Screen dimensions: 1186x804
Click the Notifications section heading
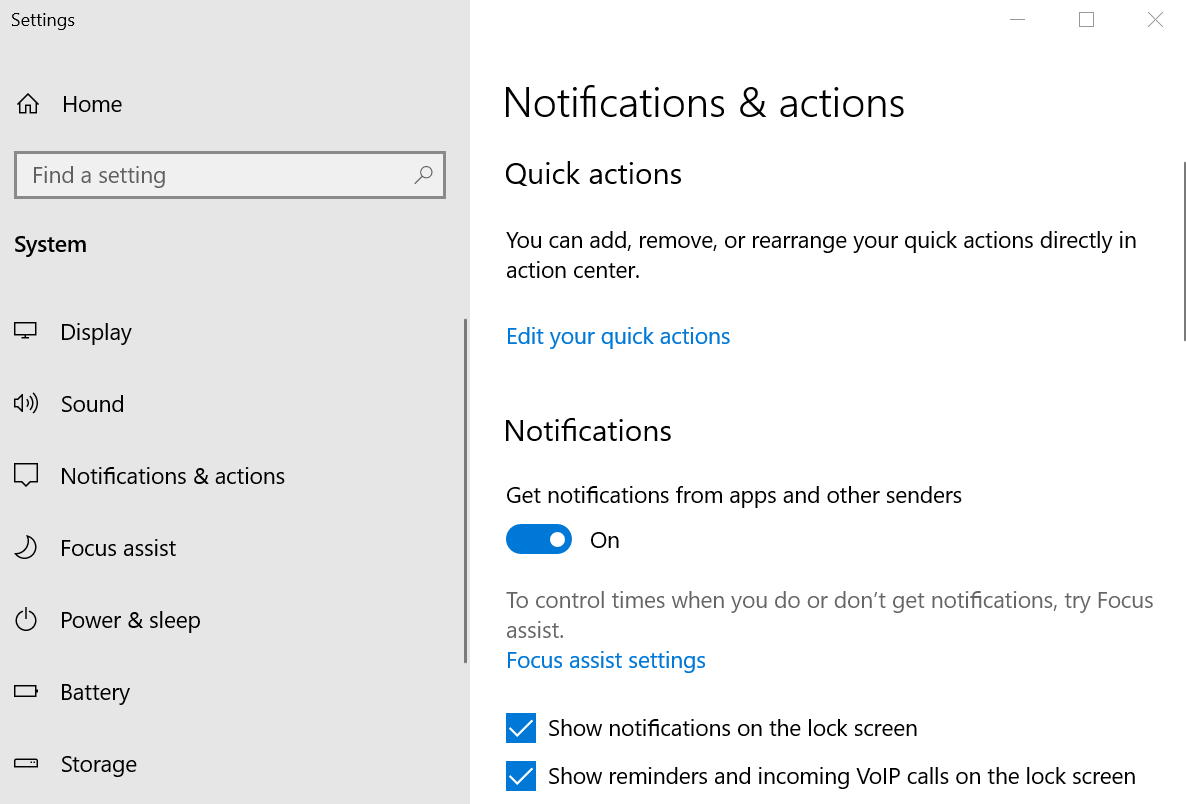coord(588,430)
